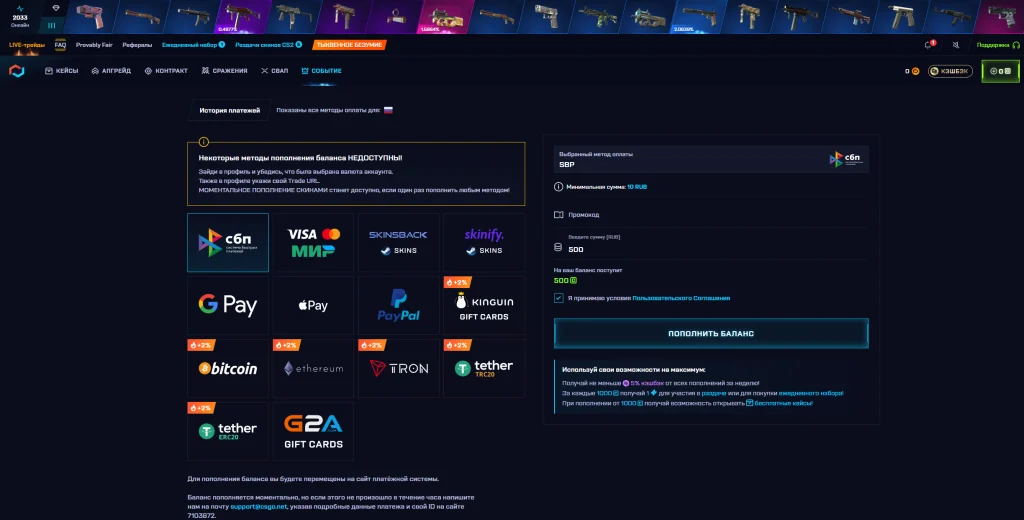Select the СБП payment method tile
This screenshot has width=1024, height=520.
tap(228, 242)
